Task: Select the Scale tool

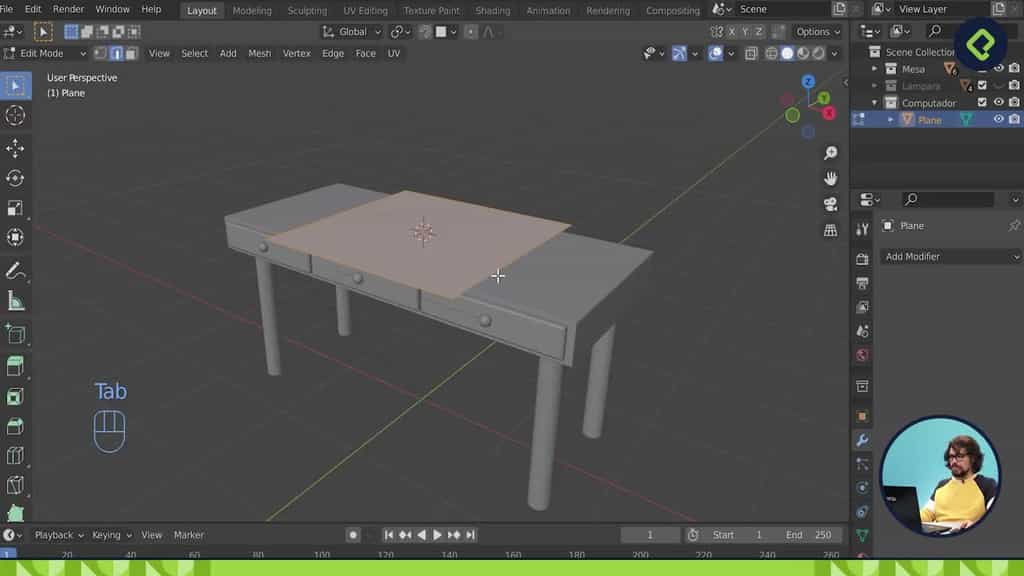Action: click(x=14, y=207)
